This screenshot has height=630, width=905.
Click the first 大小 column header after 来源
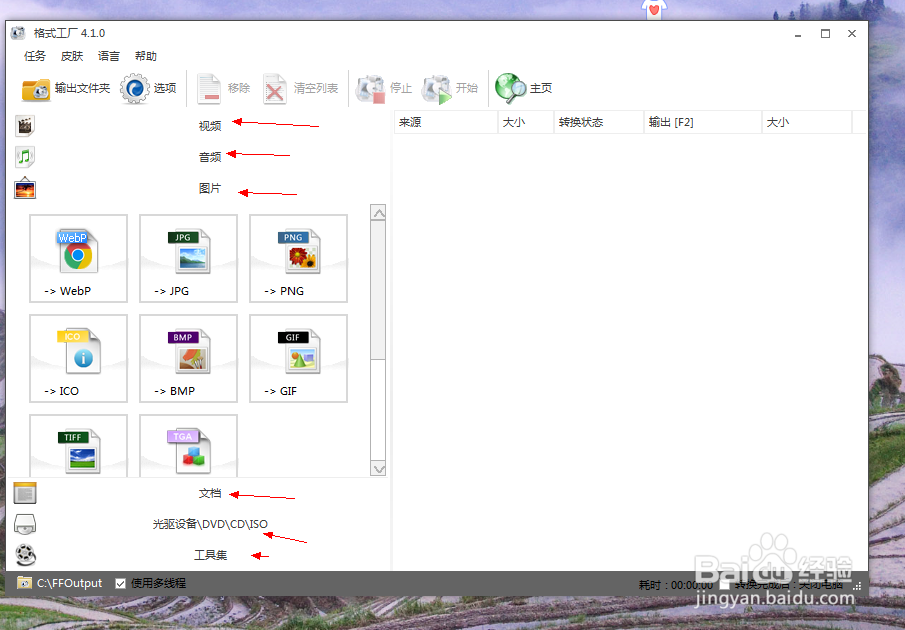coord(526,122)
